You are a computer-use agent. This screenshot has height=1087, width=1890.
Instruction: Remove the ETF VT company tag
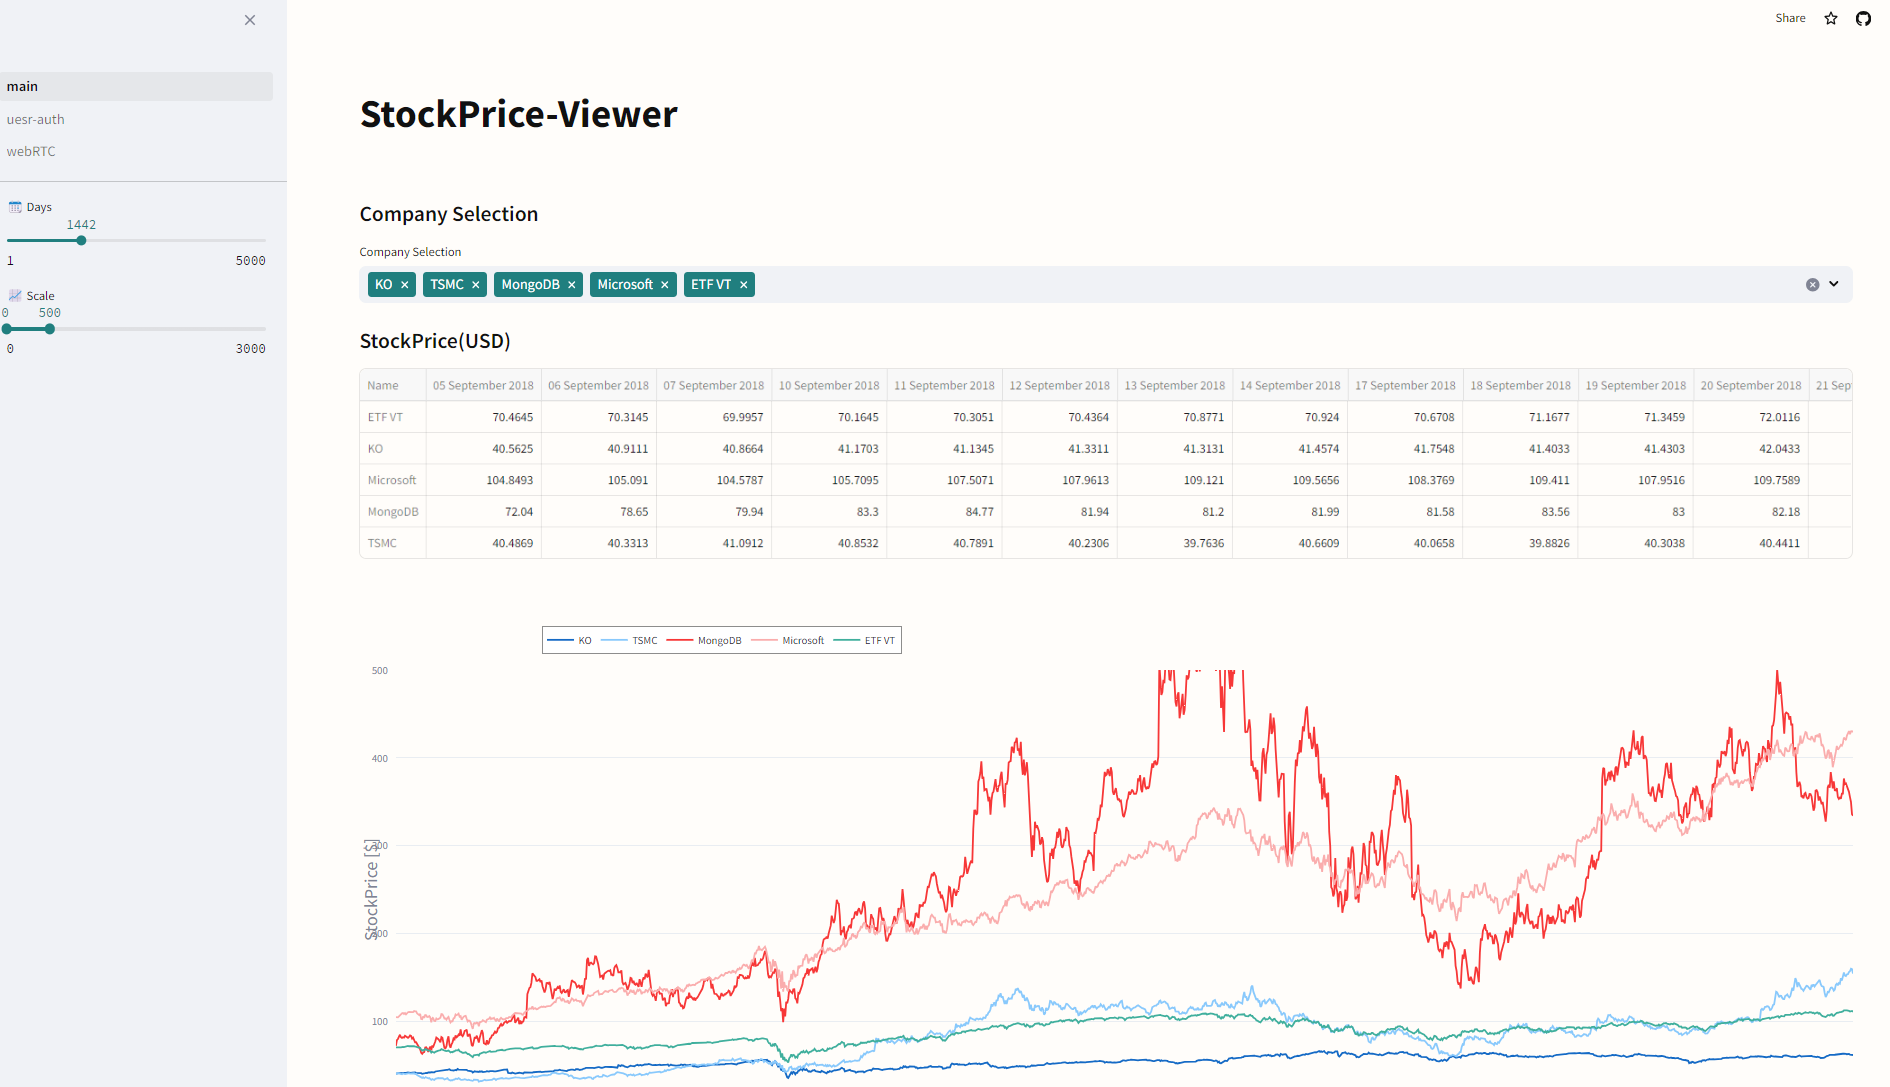[x=744, y=285]
